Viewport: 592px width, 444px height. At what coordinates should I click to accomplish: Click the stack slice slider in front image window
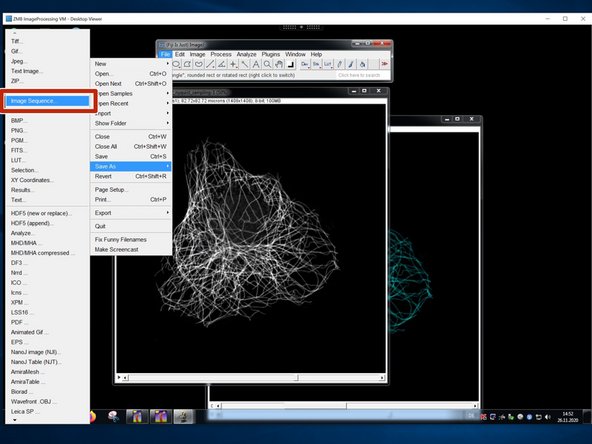pos(253,377)
